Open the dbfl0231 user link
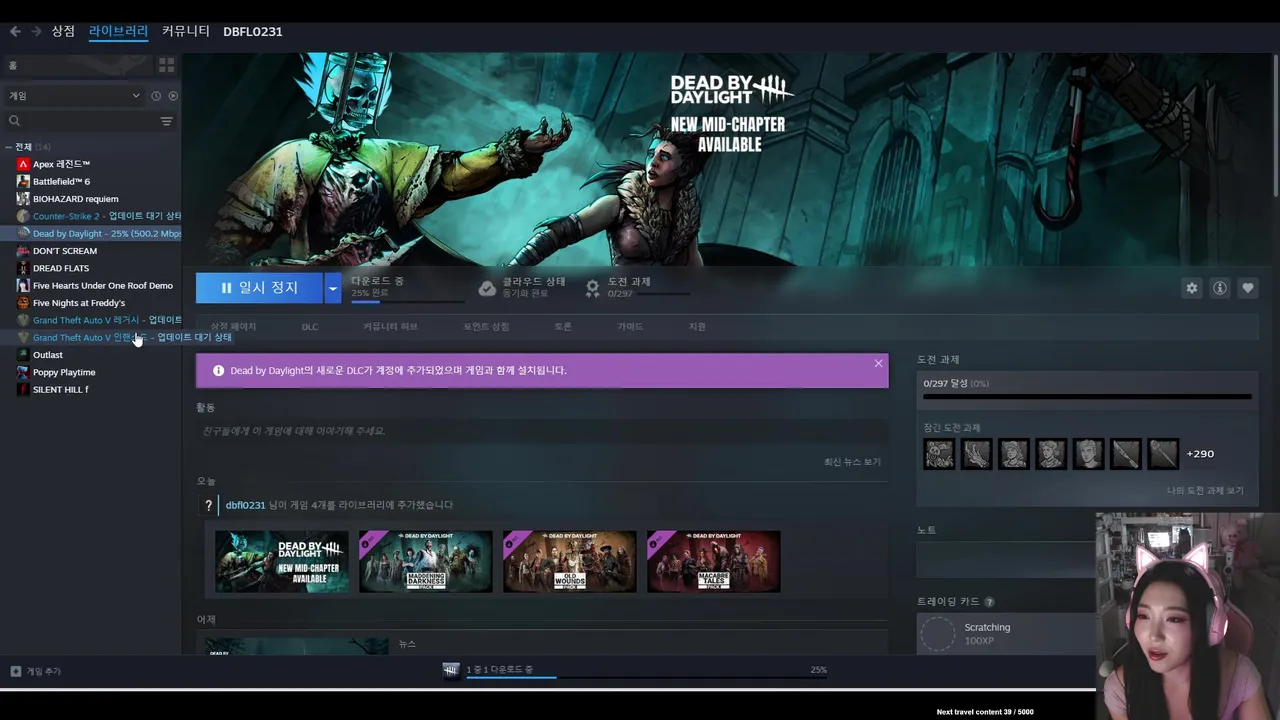 pos(245,505)
